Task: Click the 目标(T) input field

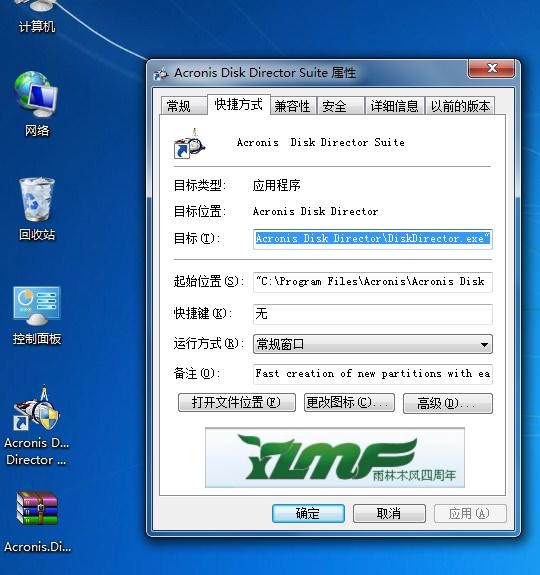Action: tap(372, 239)
